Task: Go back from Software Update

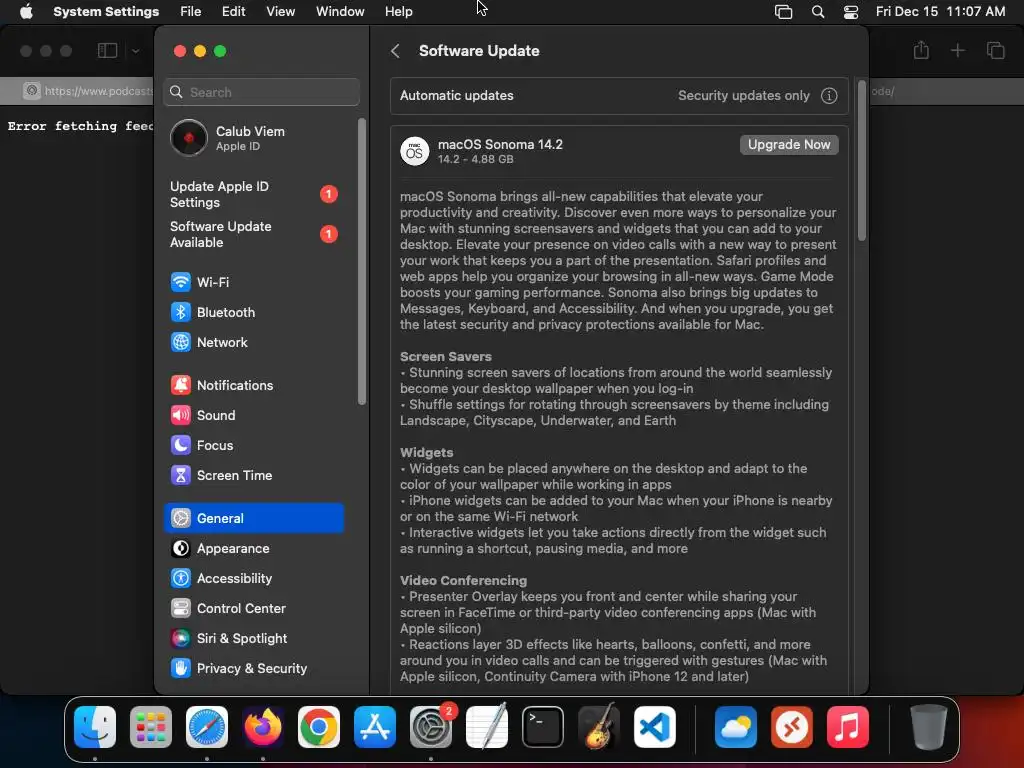Action: (395, 51)
